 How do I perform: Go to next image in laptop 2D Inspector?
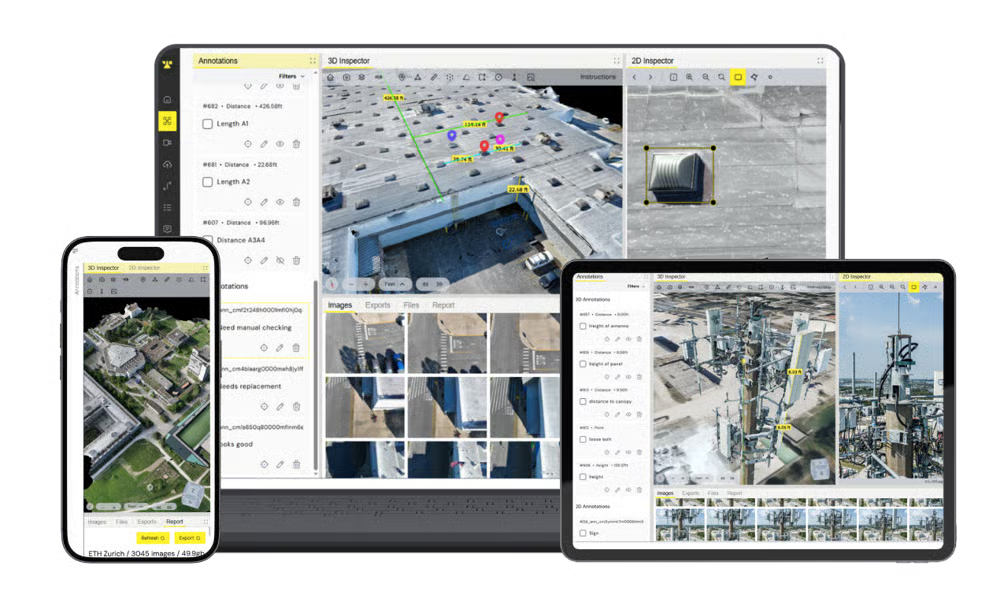tap(651, 77)
